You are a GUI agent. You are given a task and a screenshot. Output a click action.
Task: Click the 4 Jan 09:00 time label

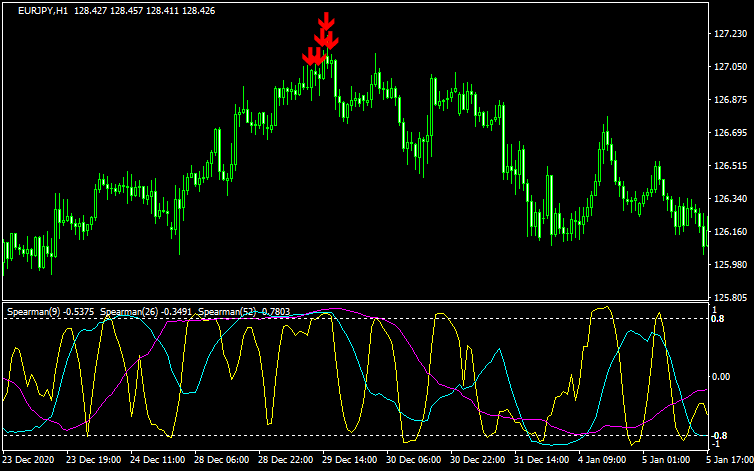coord(609,461)
